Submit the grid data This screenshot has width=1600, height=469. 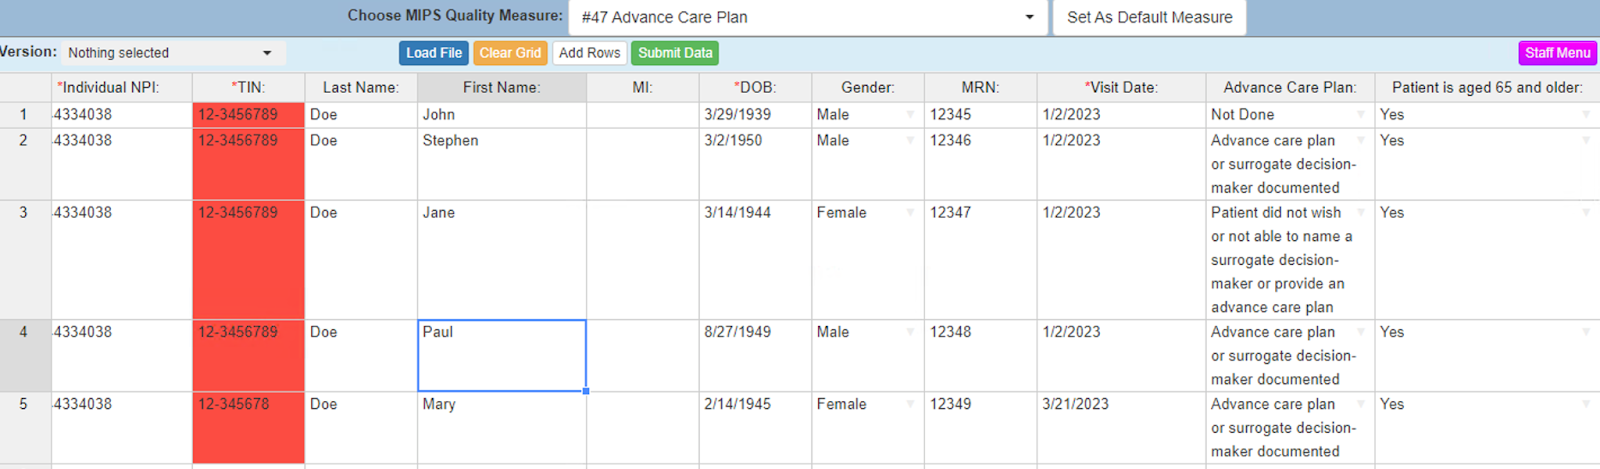675,53
